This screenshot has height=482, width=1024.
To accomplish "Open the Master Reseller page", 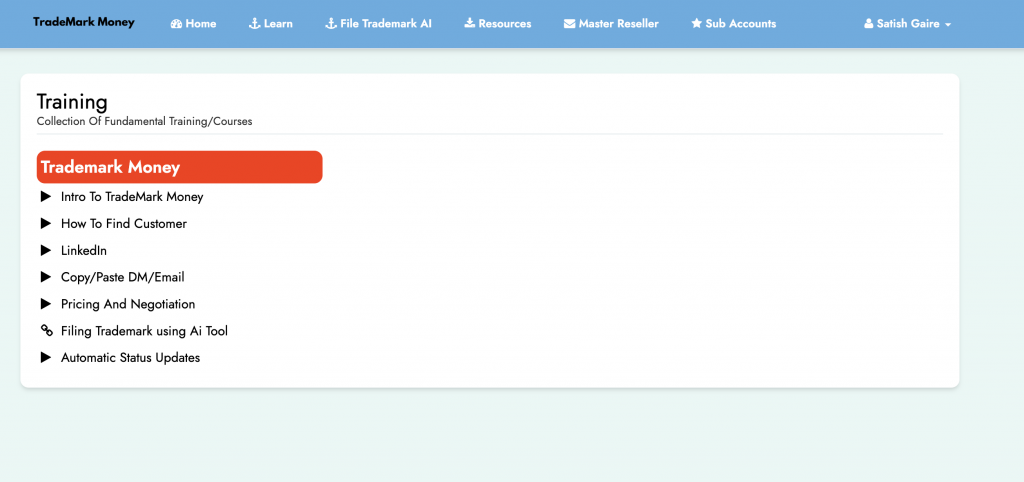I will point(611,24).
